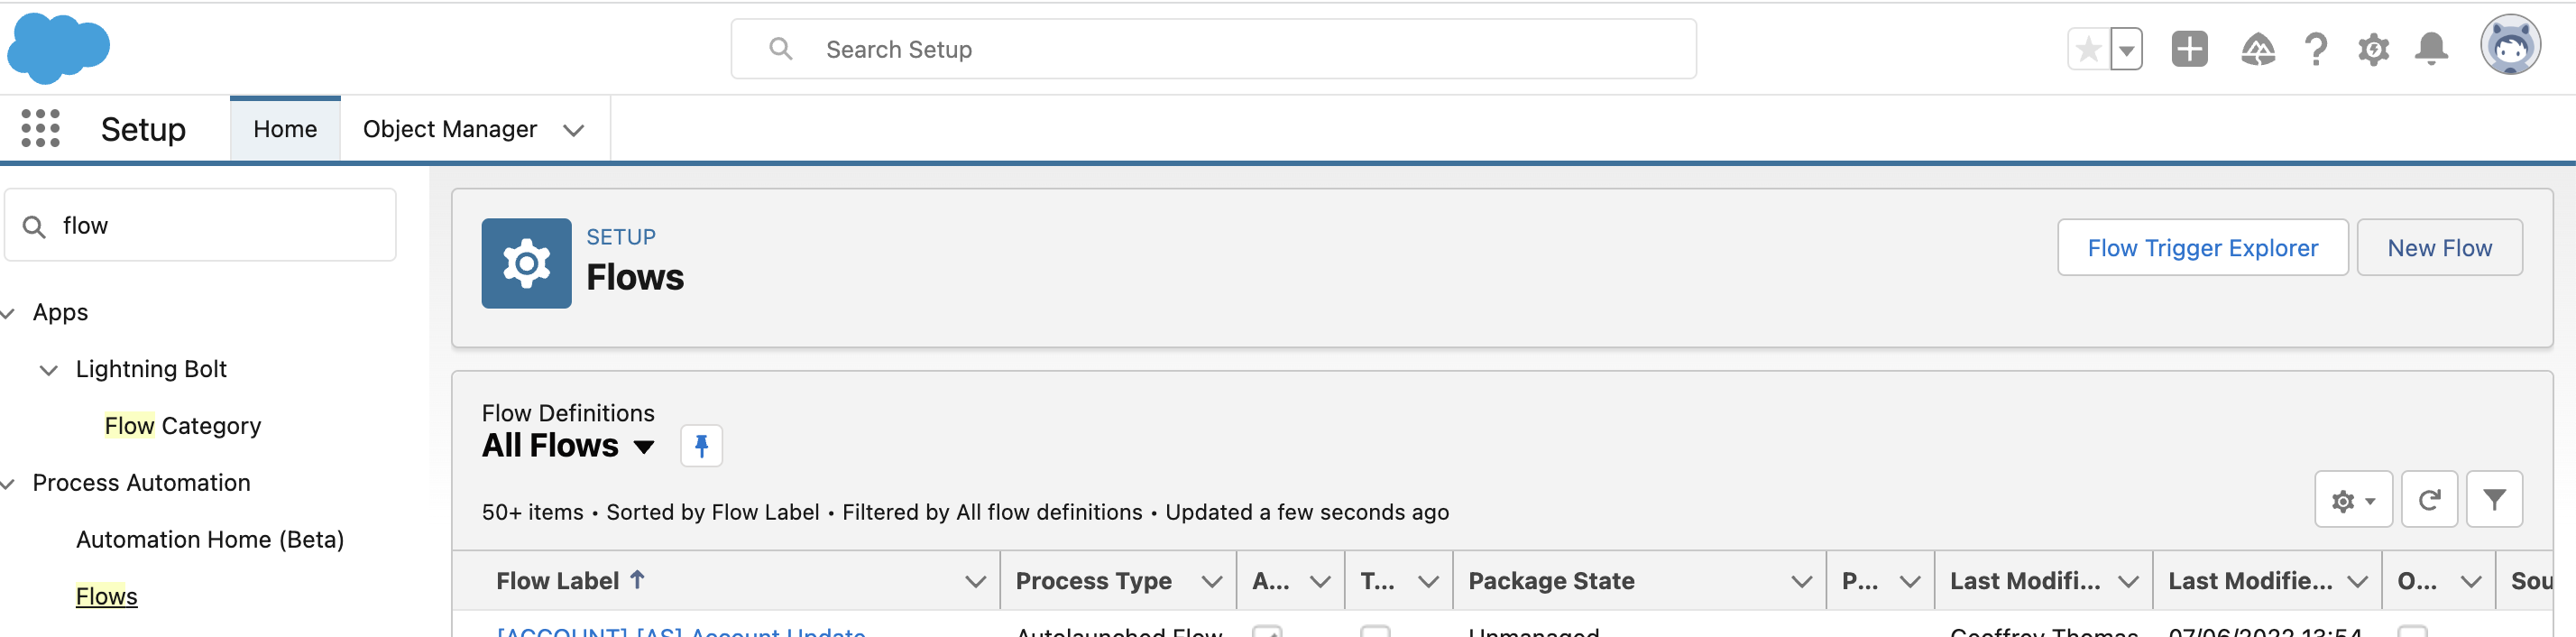Click the Salesforce cloud logo
Screen dimensions: 2576x637
[x=58, y=48]
